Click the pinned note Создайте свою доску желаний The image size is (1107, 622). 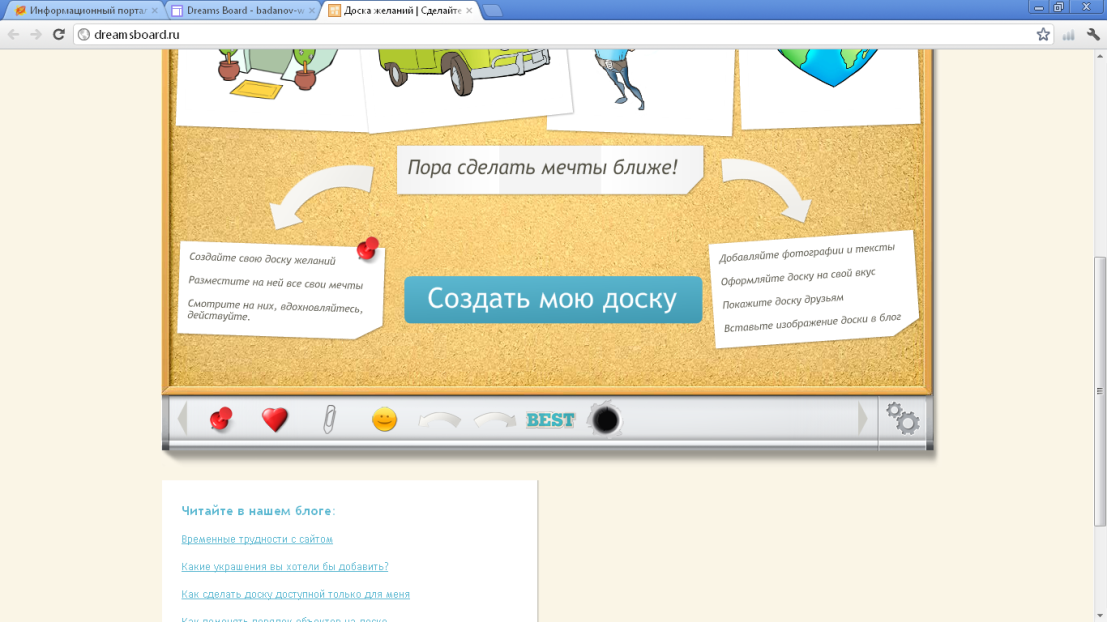point(282,289)
